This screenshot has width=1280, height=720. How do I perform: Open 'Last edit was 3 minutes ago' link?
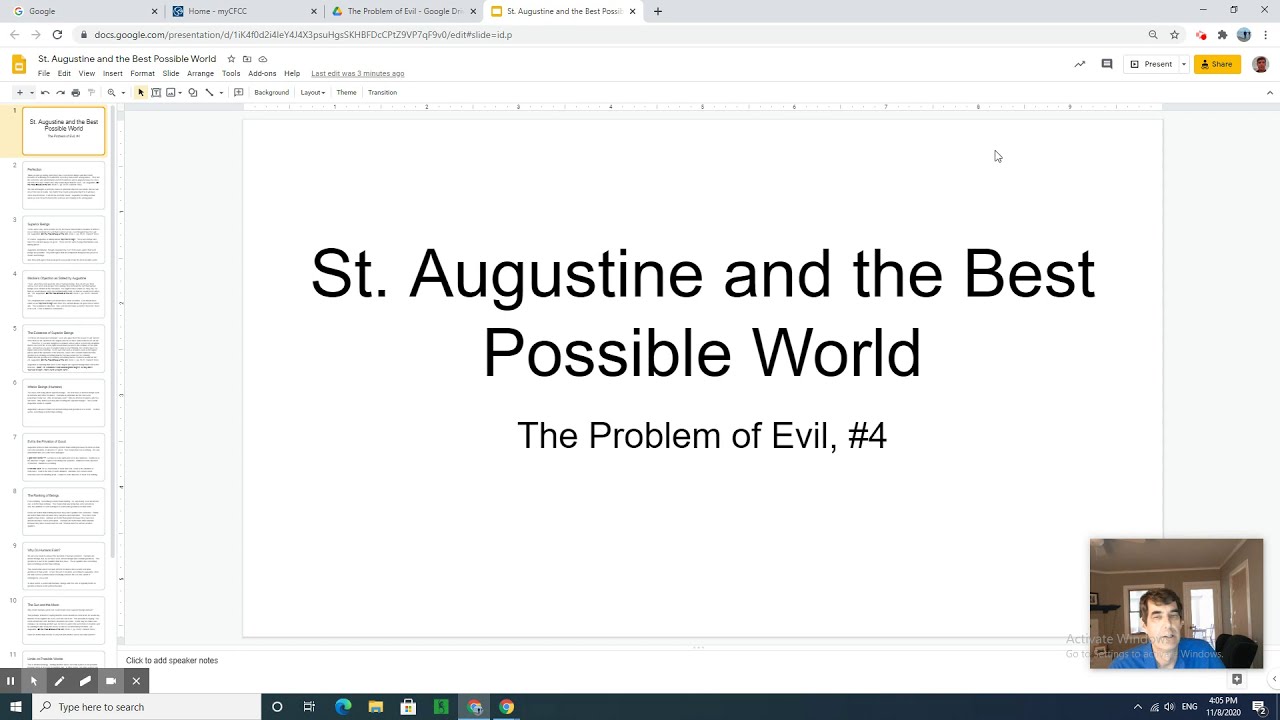tap(357, 73)
